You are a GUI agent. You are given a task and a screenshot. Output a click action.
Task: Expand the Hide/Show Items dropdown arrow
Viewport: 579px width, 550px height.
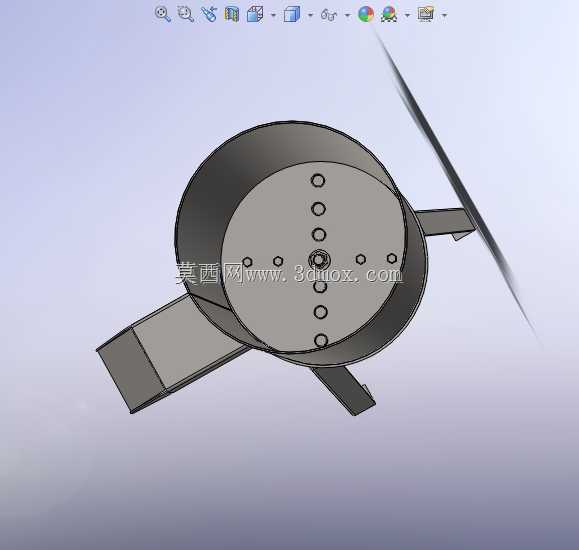pyautogui.click(x=347, y=15)
